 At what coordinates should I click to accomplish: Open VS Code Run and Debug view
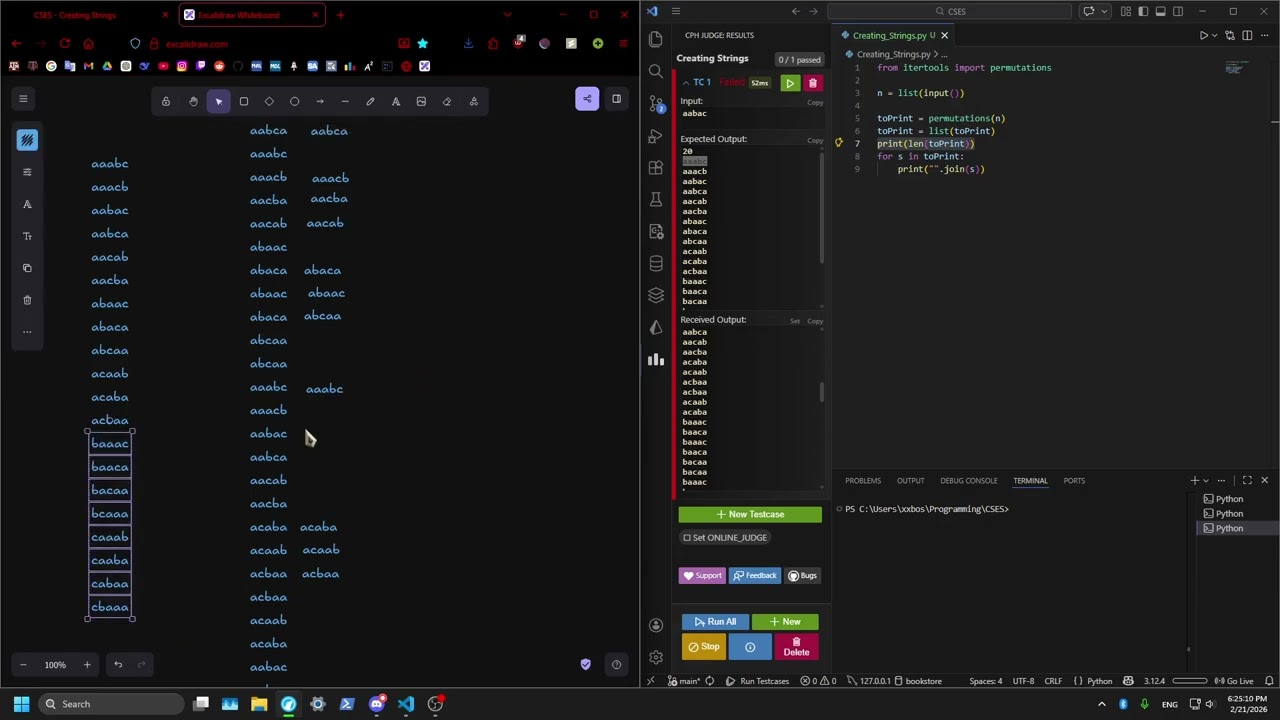[x=656, y=135]
